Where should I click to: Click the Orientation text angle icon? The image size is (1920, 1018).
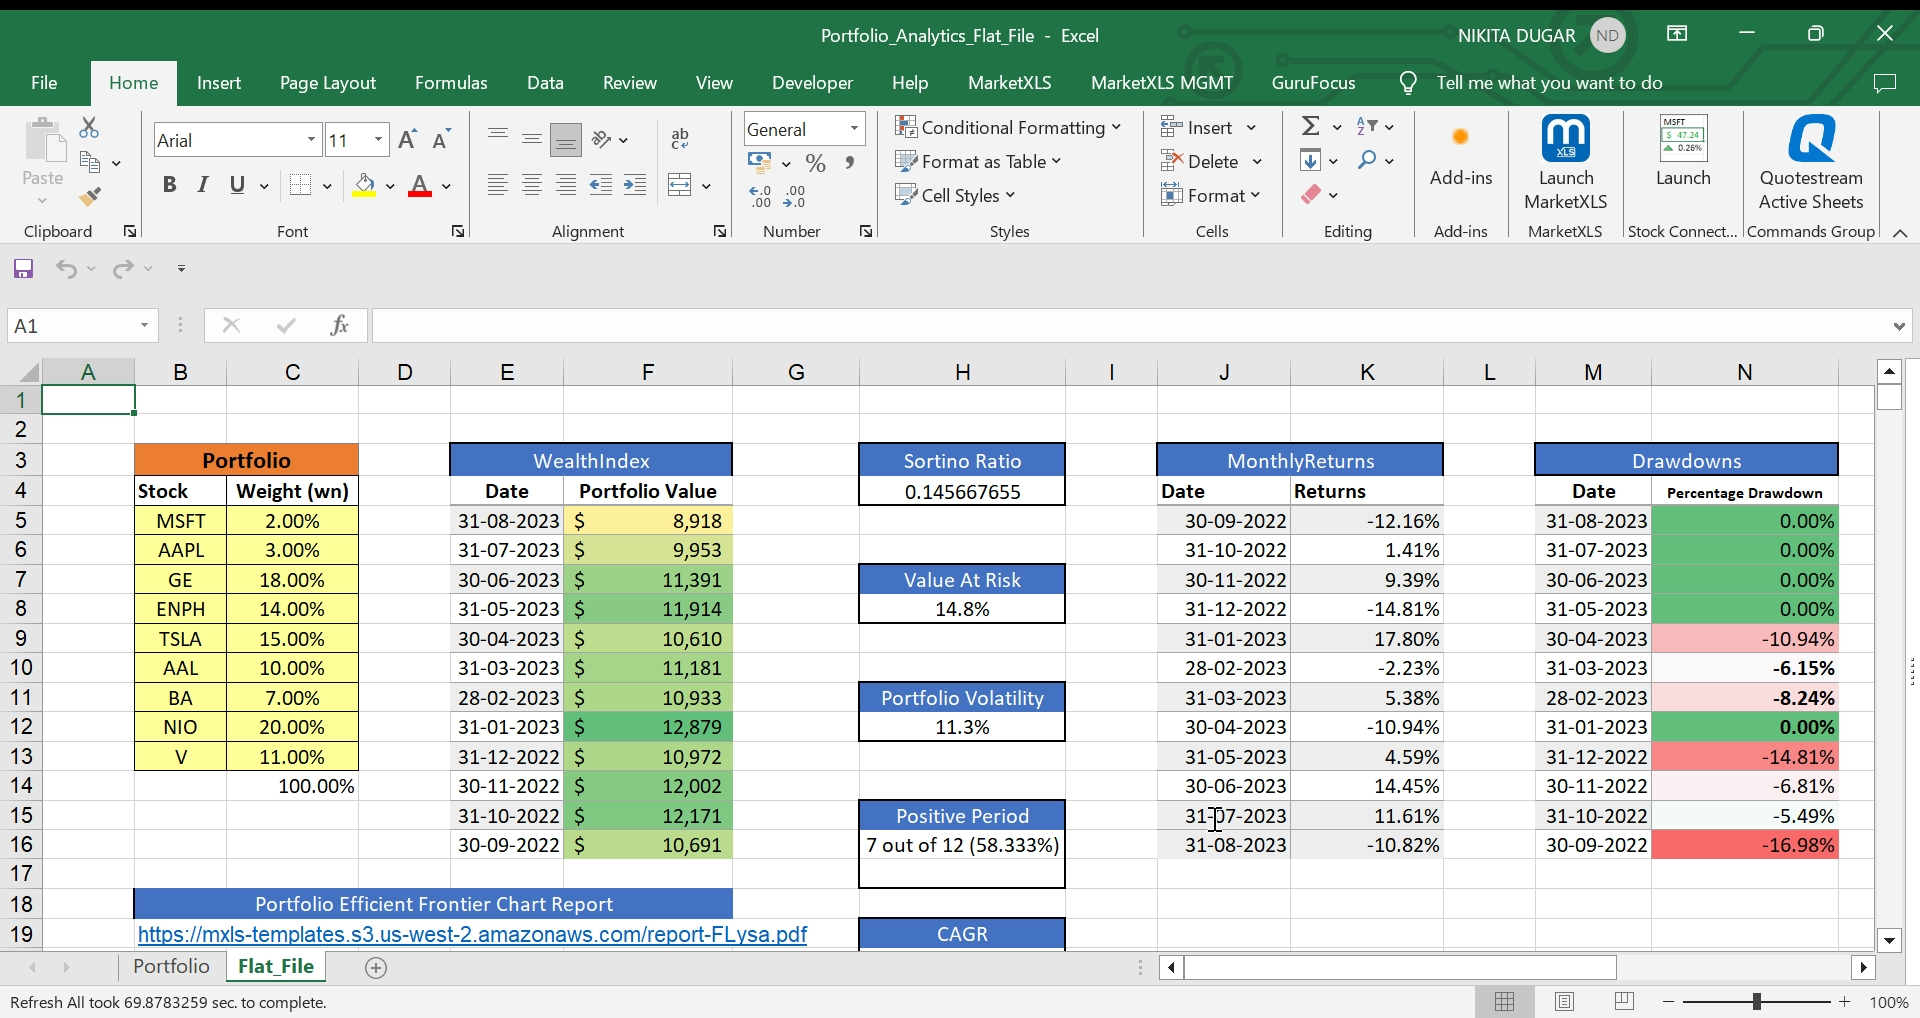click(601, 139)
